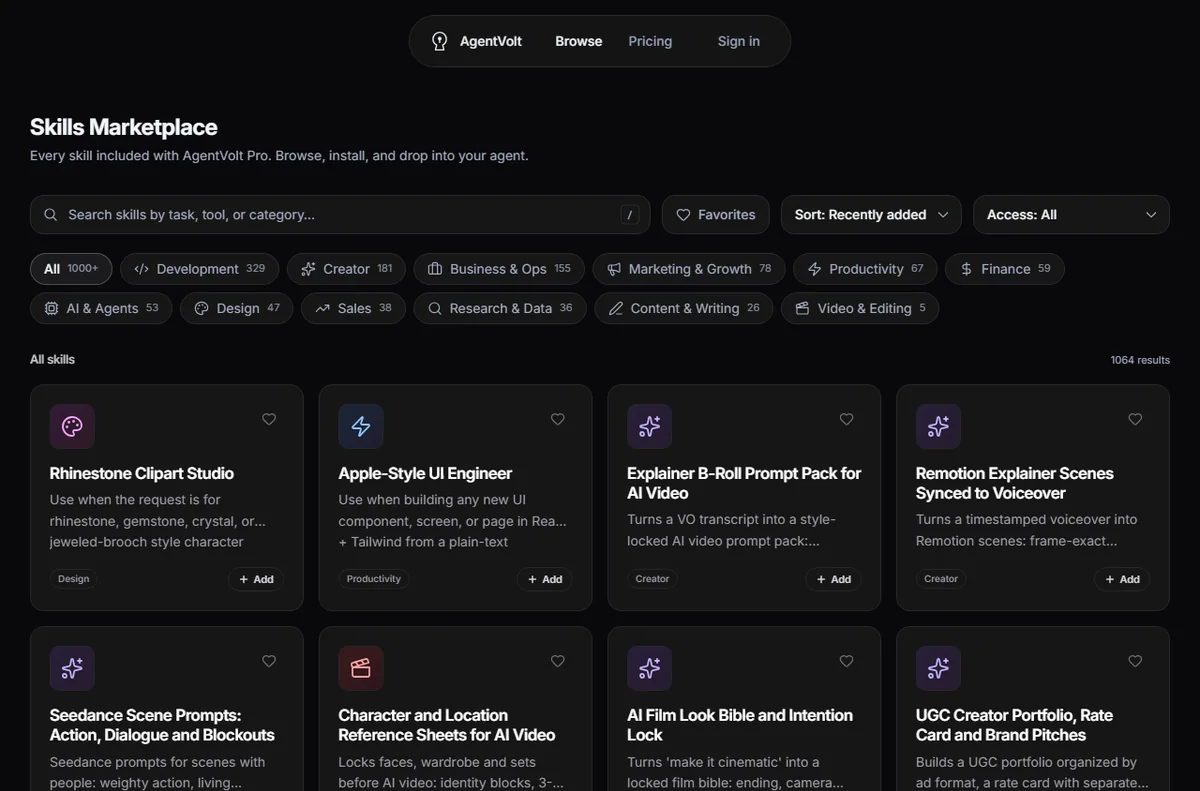The height and width of the screenshot is (791, 1200).
Task: Open the Remotion Explainer Scenes title
Action: point(1015,483)
